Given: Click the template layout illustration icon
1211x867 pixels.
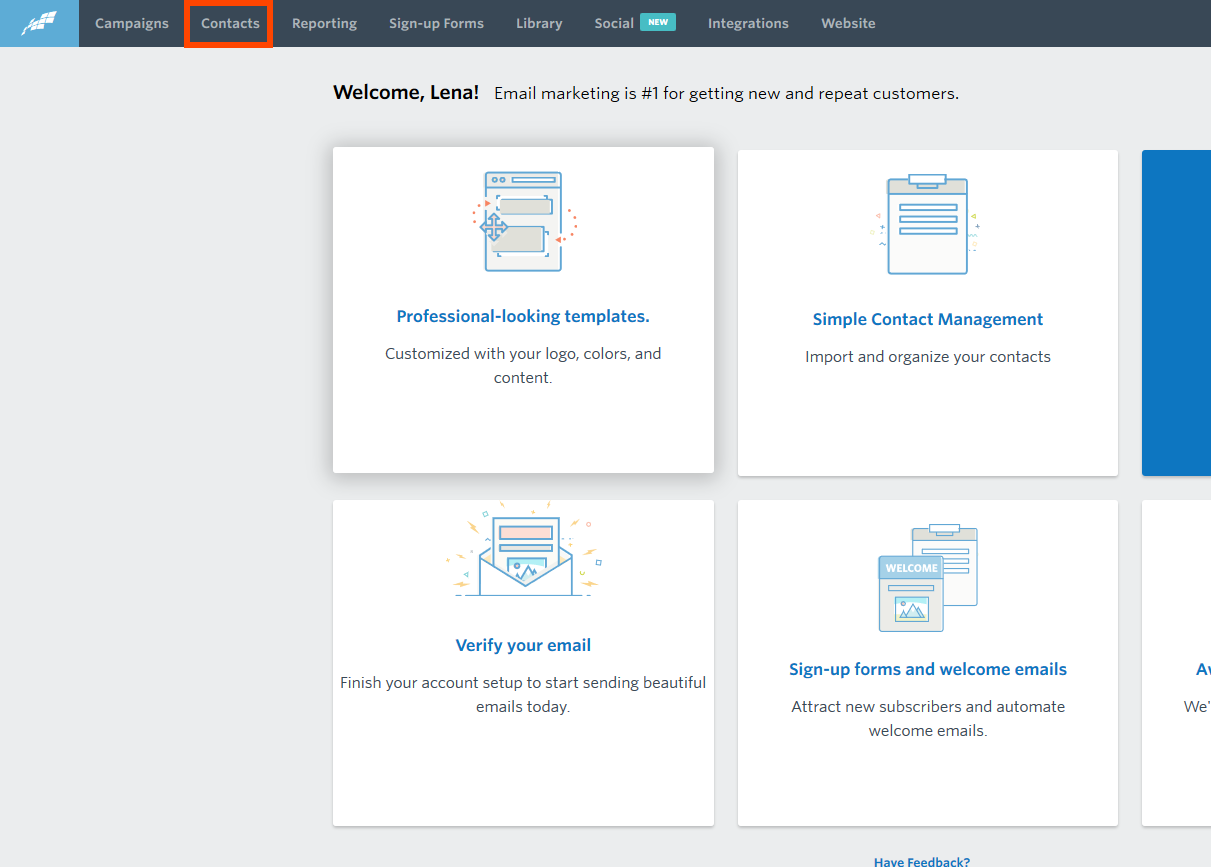Looking at the screenshot, I should coord(523,222).
